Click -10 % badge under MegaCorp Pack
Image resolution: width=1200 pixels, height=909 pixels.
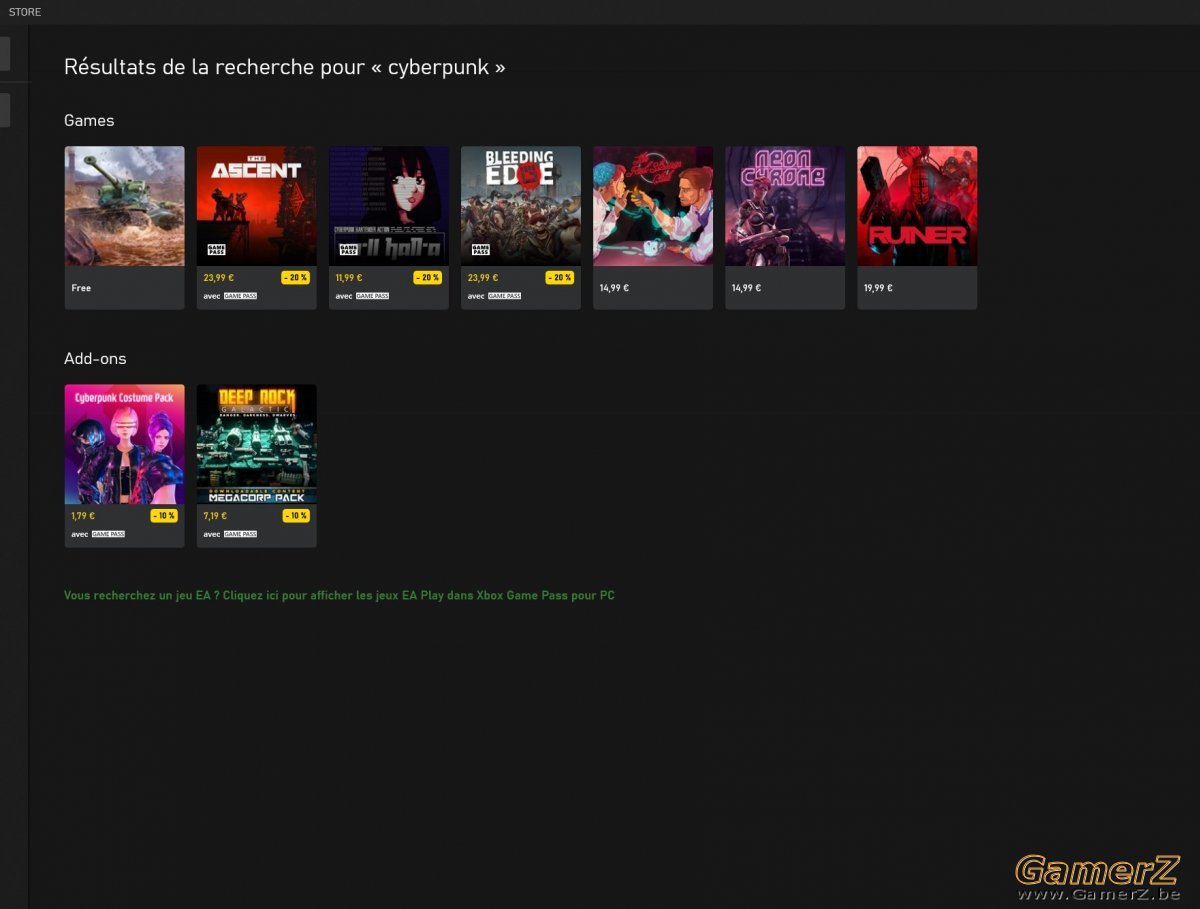[295, 516]
